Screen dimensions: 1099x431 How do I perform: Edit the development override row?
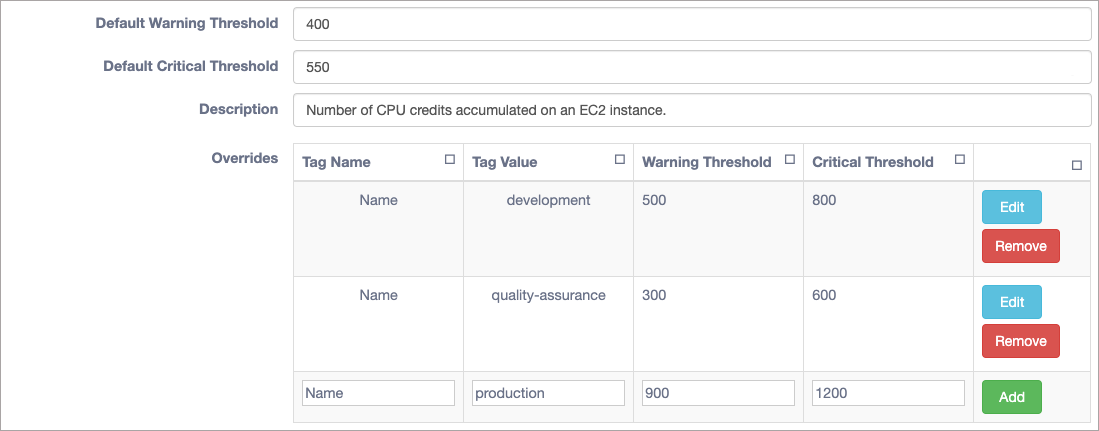click(x=1011, y=207)
